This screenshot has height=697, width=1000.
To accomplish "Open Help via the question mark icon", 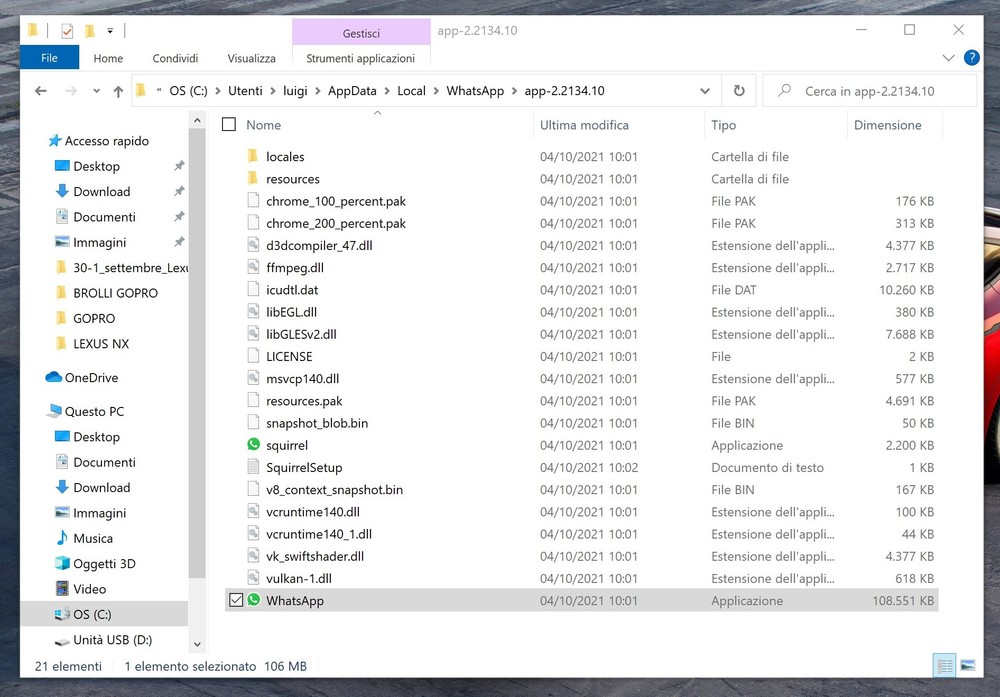I will point(971,57).
